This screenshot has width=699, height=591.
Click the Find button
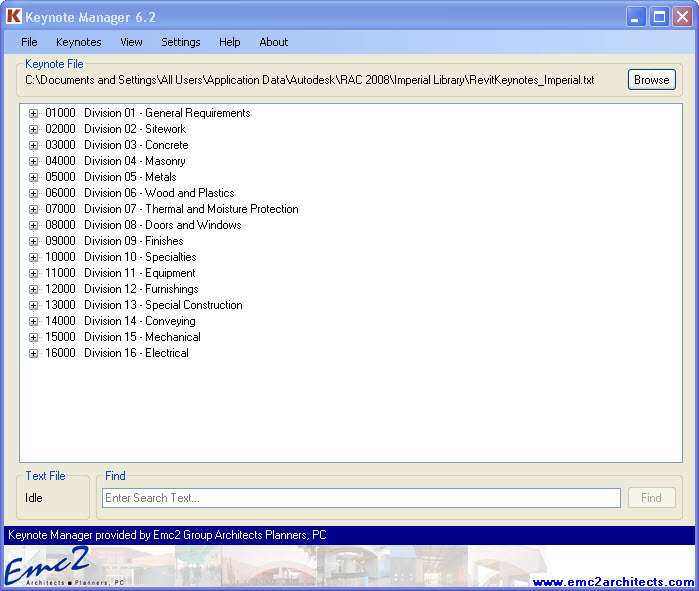[x=651, y=498]
